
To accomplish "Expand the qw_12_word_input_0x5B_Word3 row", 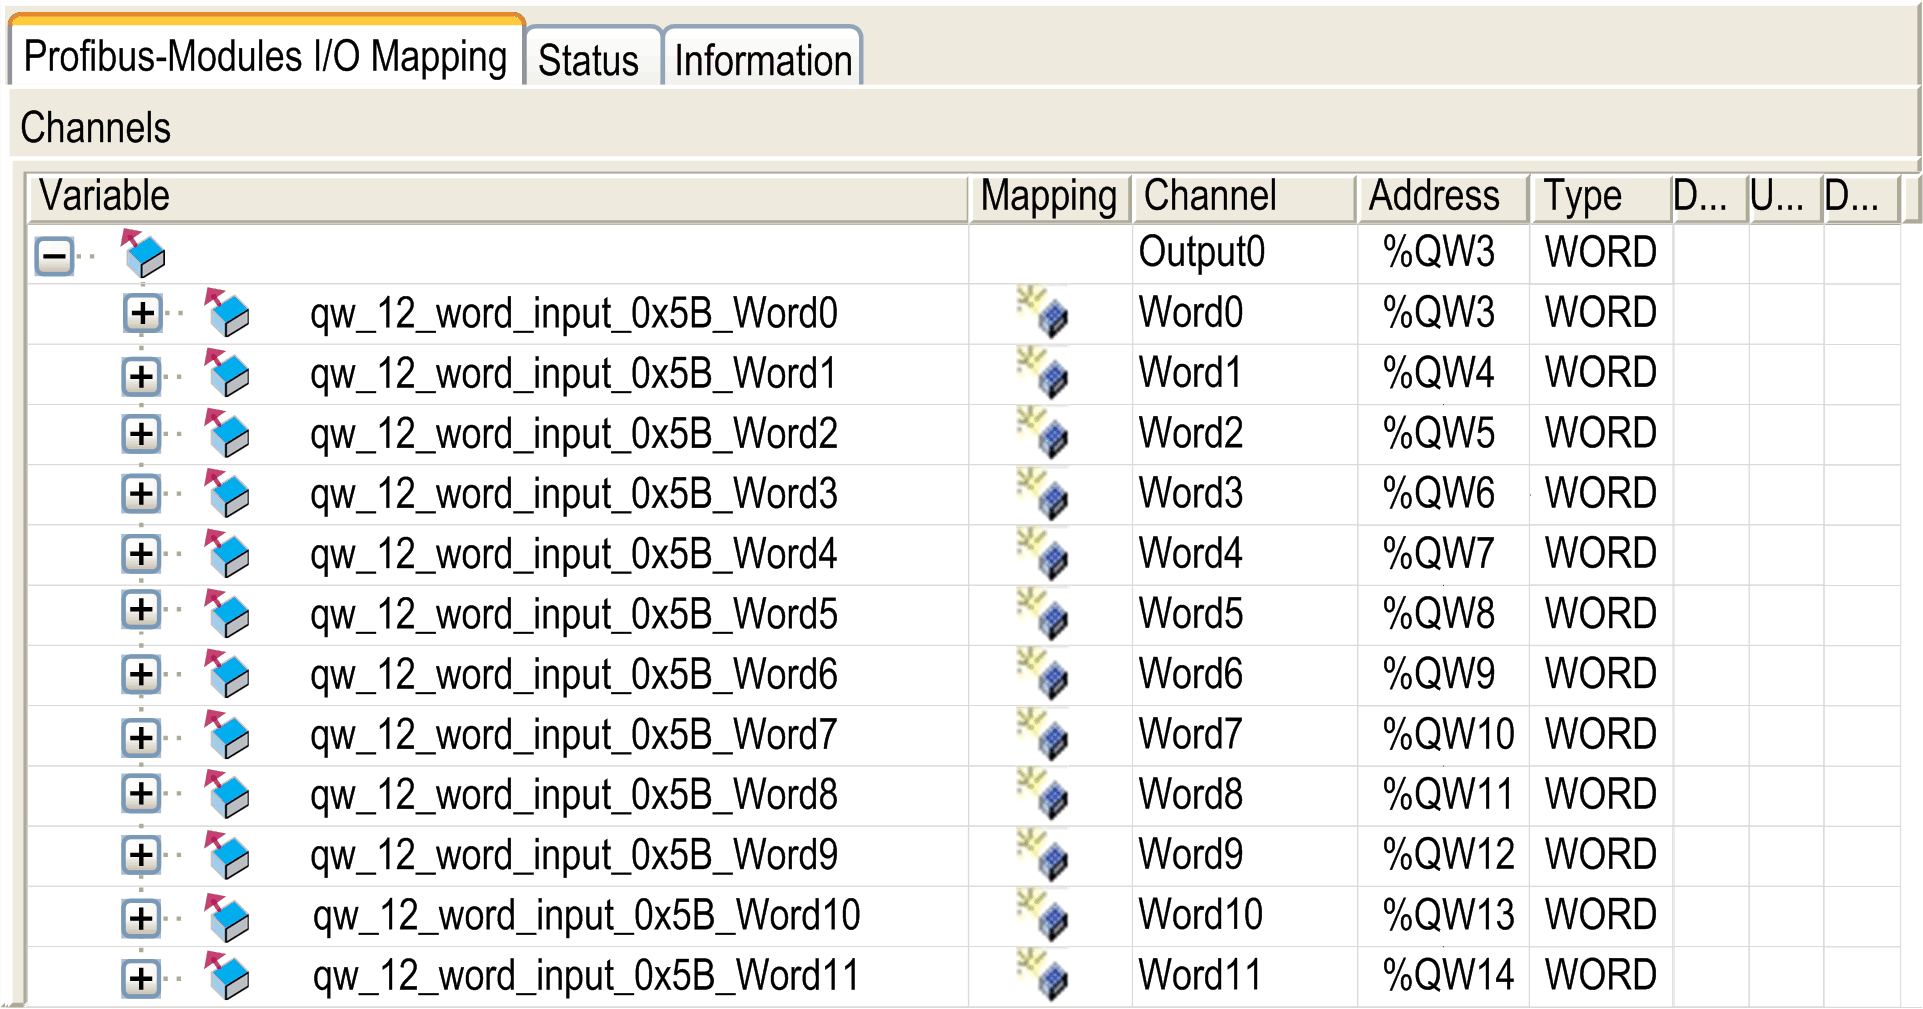I will pyautogui.click(x=142, y=493).
